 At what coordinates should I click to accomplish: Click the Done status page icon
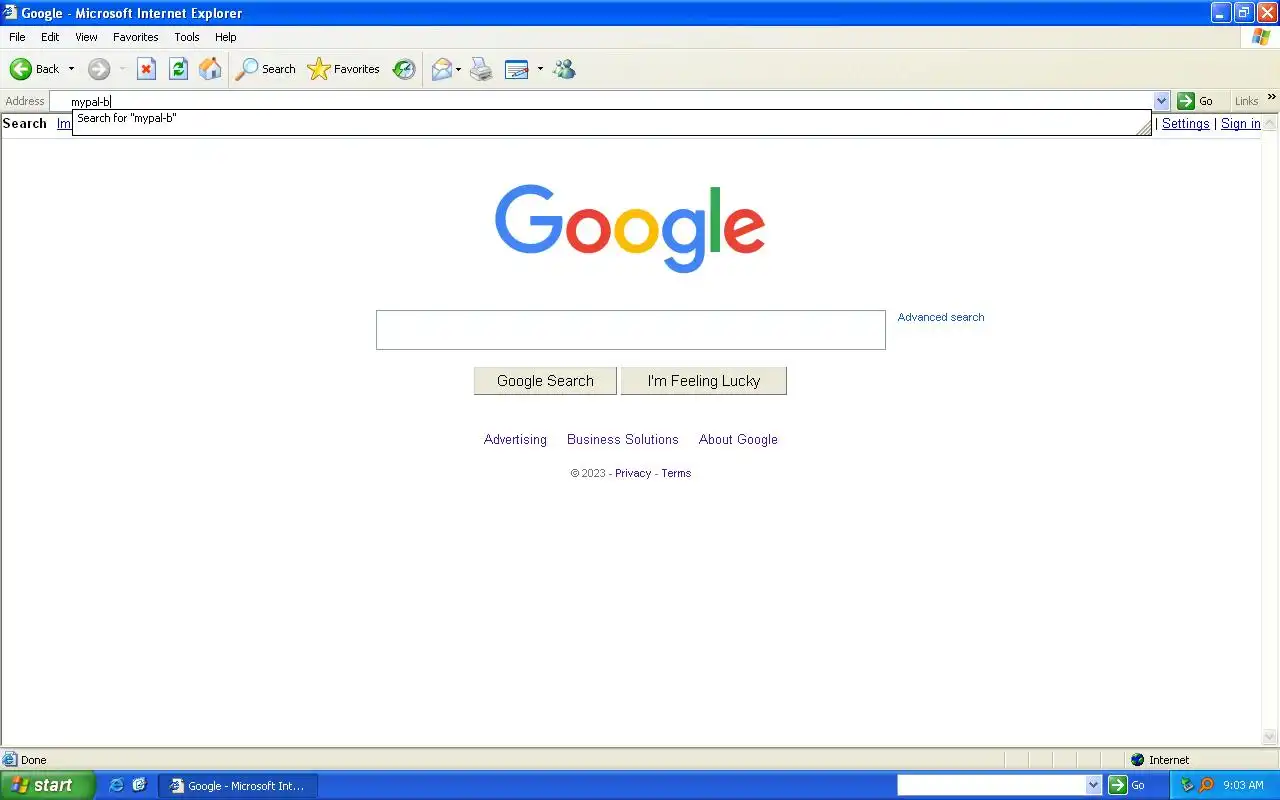[x=10, y=760]
